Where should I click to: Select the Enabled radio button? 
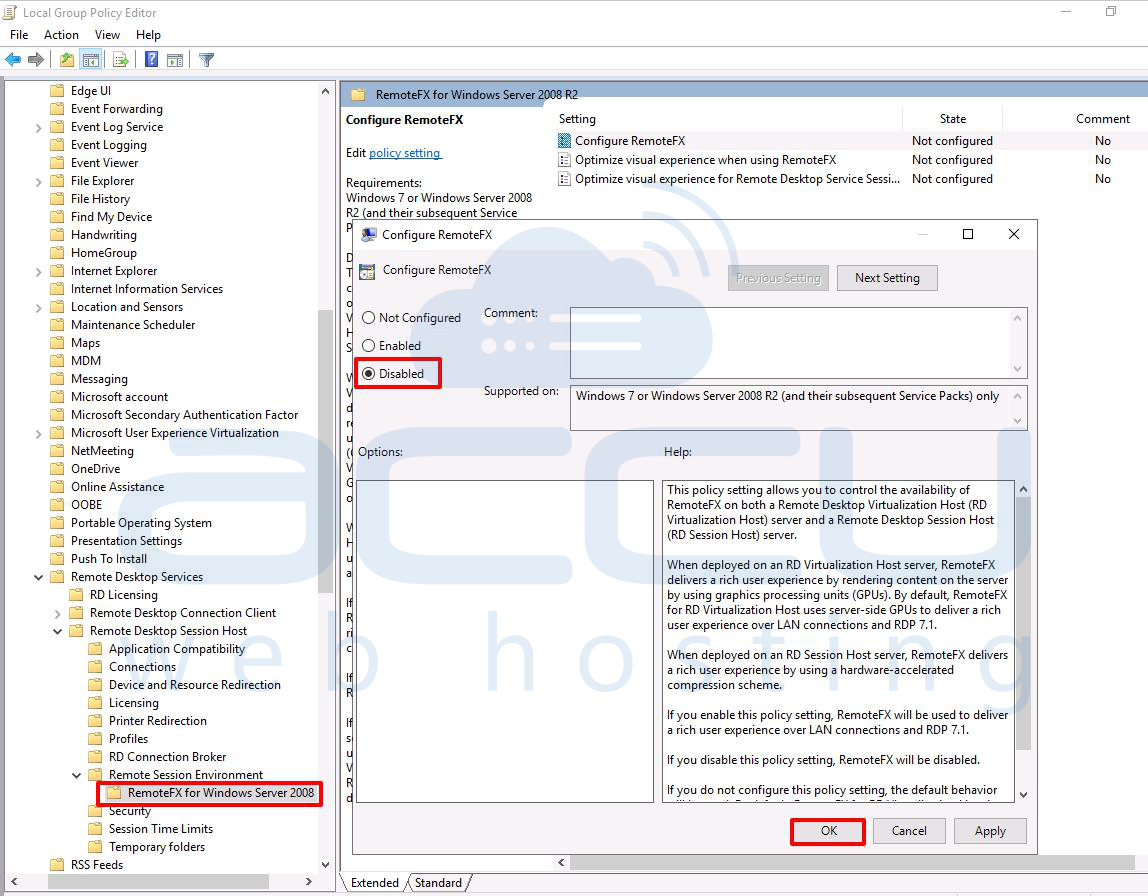[x=368, y=346]
